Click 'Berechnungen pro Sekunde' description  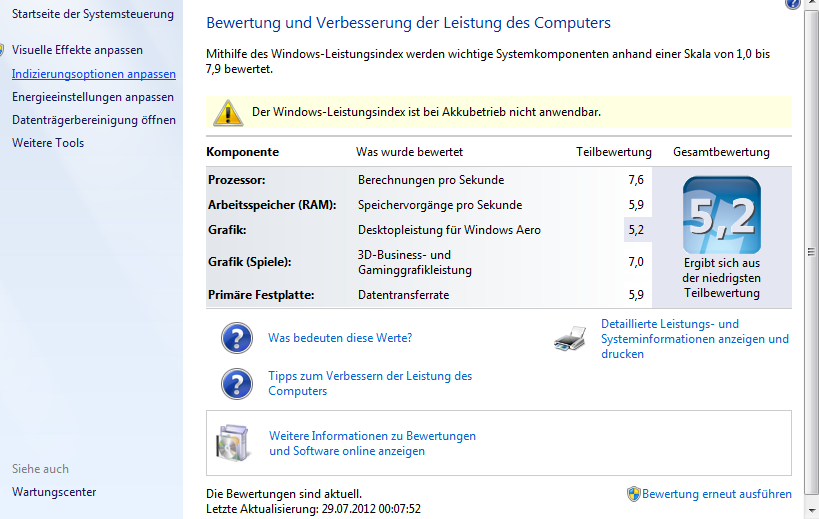tap(431, 180)
